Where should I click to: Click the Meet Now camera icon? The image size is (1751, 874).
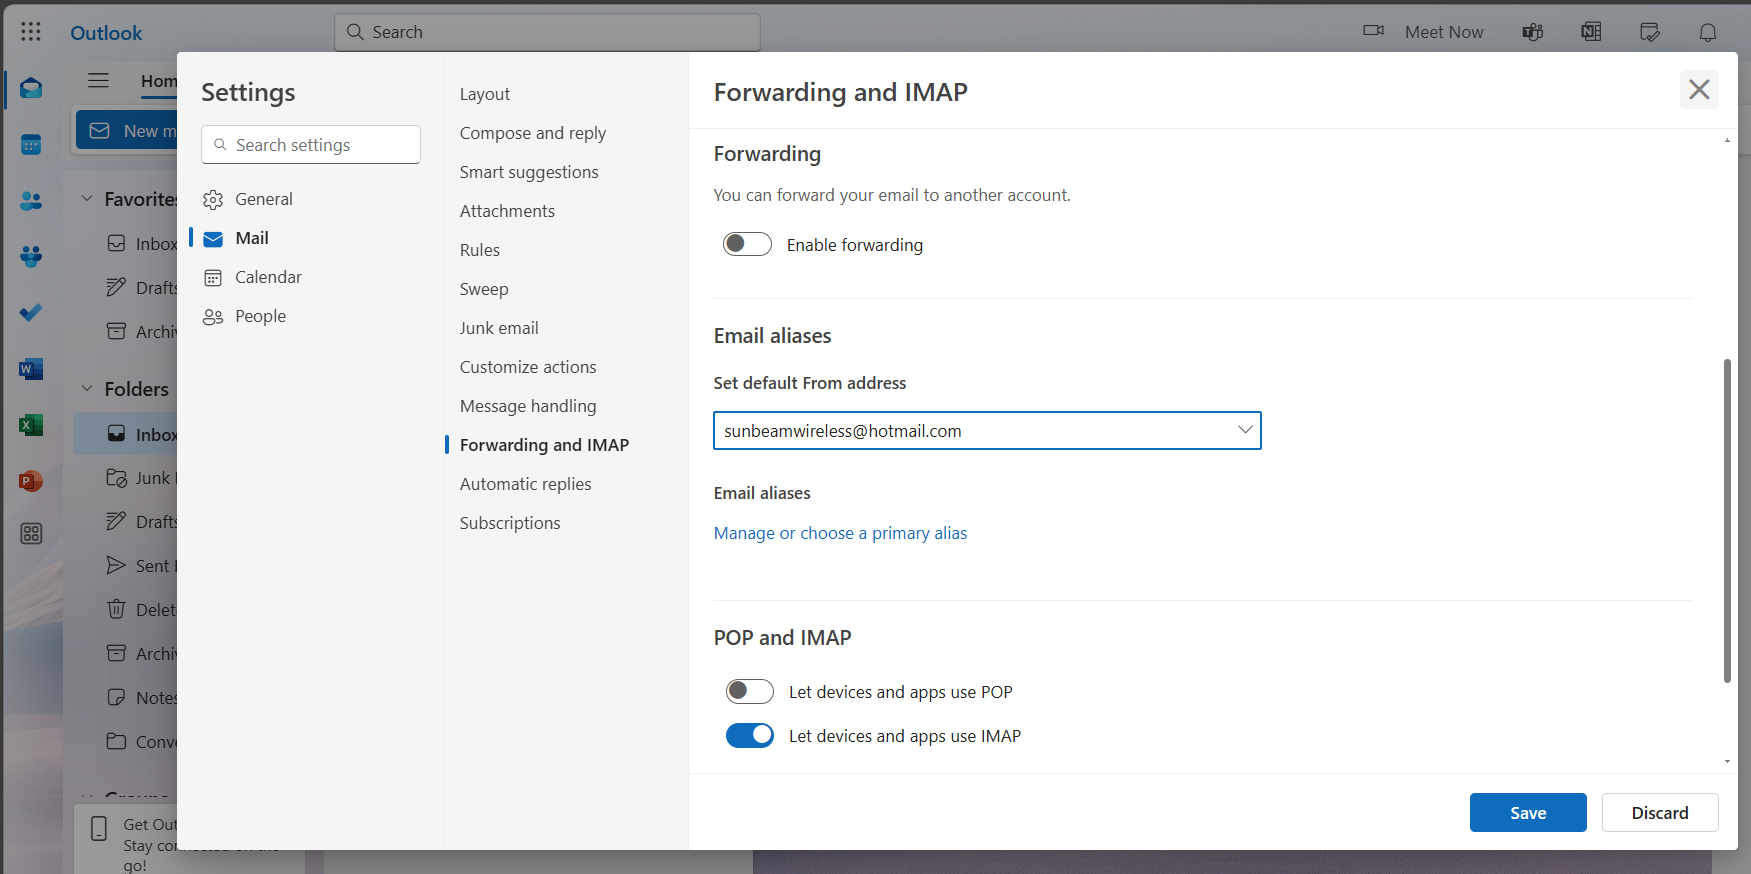[1374, 31]
